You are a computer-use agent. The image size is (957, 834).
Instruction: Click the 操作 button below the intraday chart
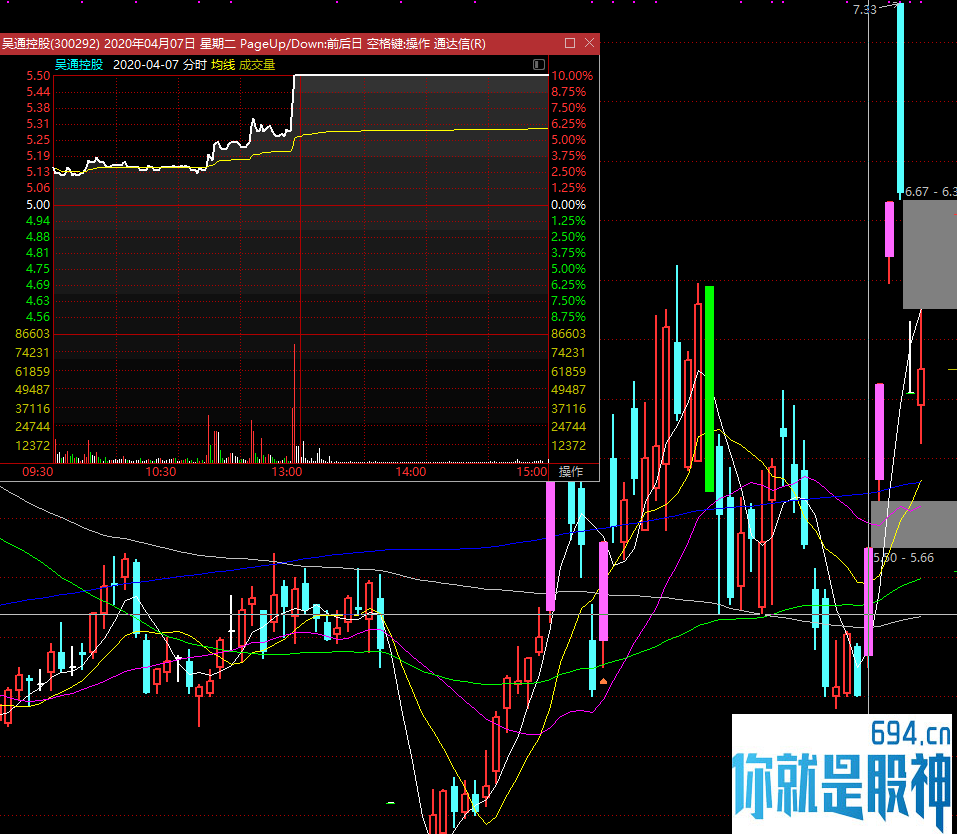(571, 471)
